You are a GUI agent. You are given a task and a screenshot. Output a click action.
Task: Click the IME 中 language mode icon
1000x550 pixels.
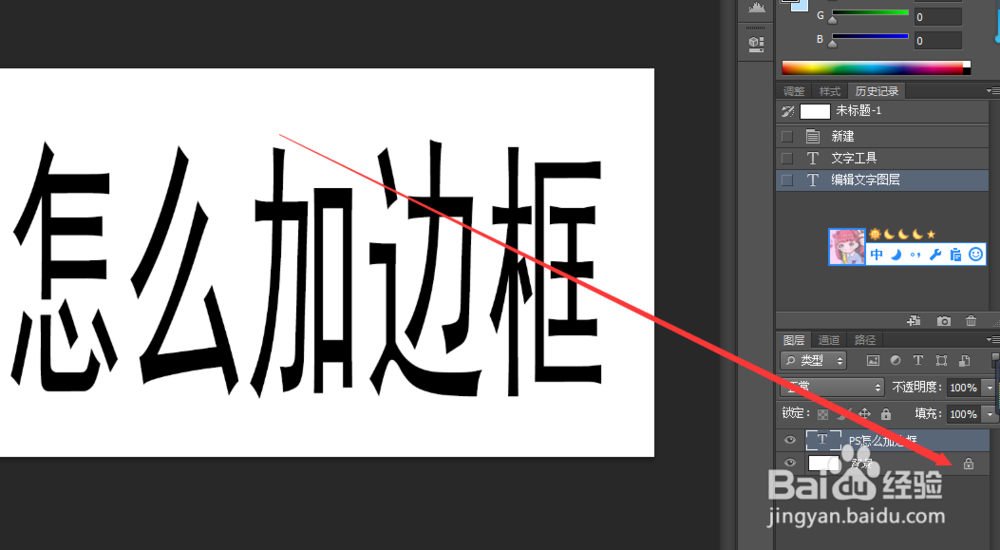[877, 255]
